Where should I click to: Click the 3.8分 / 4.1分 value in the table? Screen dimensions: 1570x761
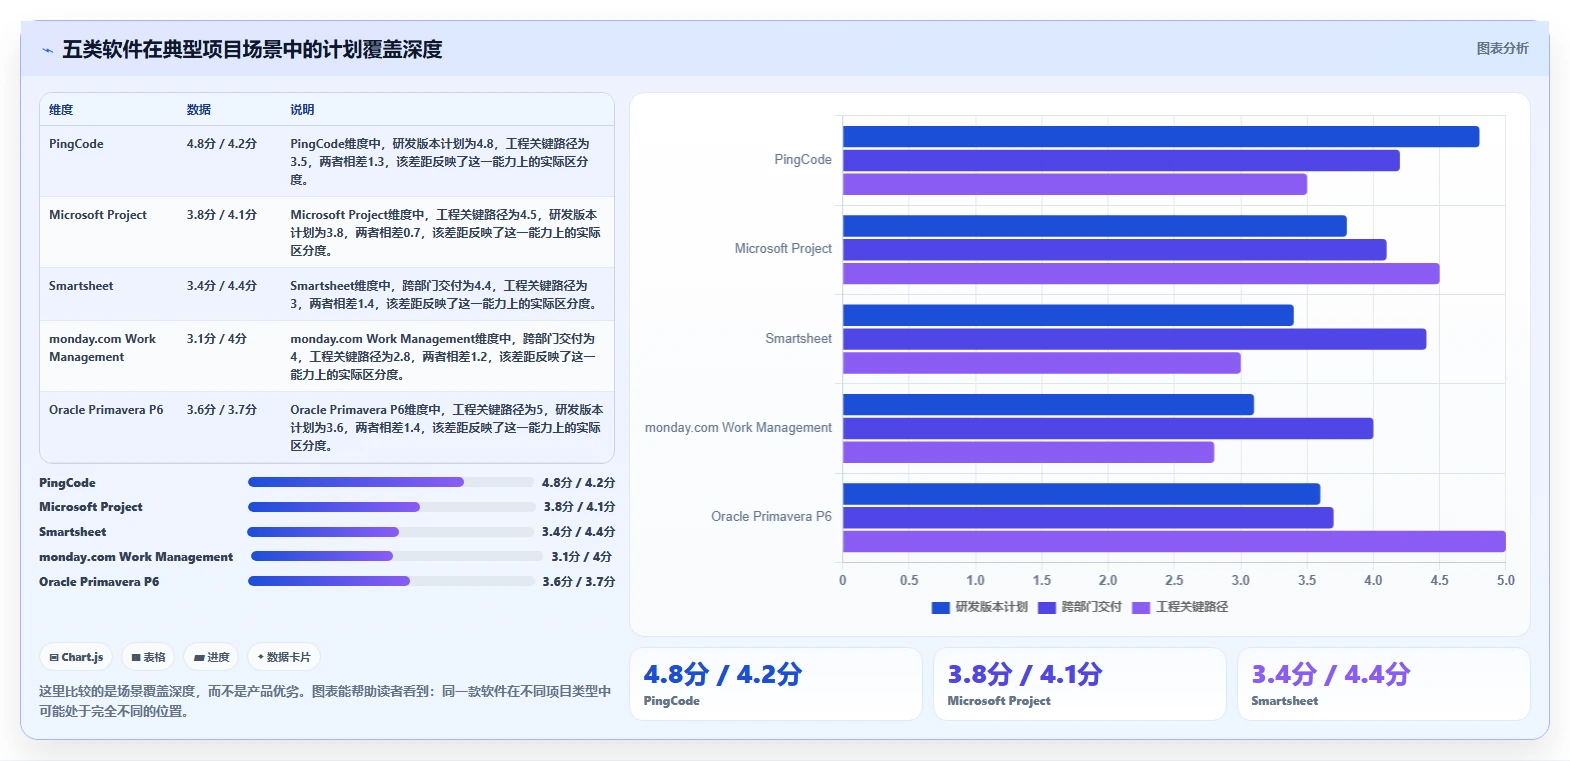click(x=222, y=215)
